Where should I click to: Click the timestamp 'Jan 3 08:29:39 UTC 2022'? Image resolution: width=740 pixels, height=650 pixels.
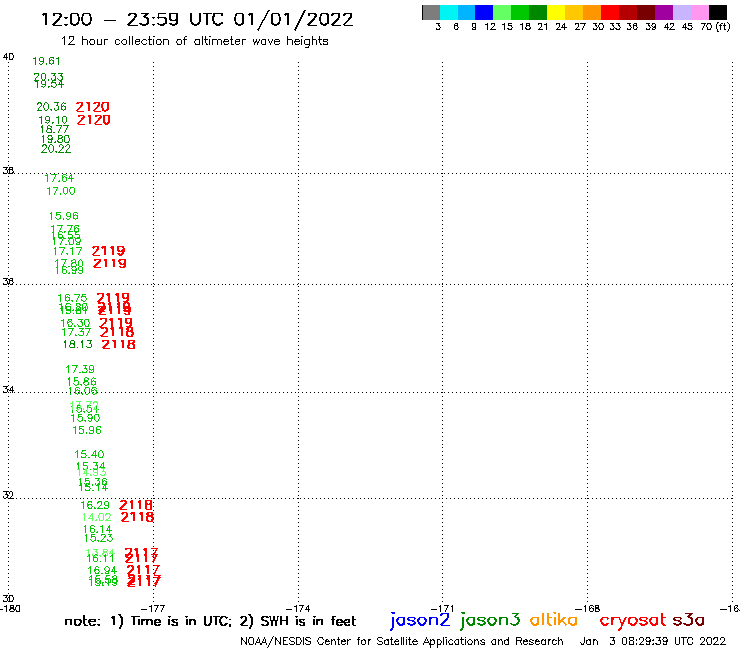653,642
